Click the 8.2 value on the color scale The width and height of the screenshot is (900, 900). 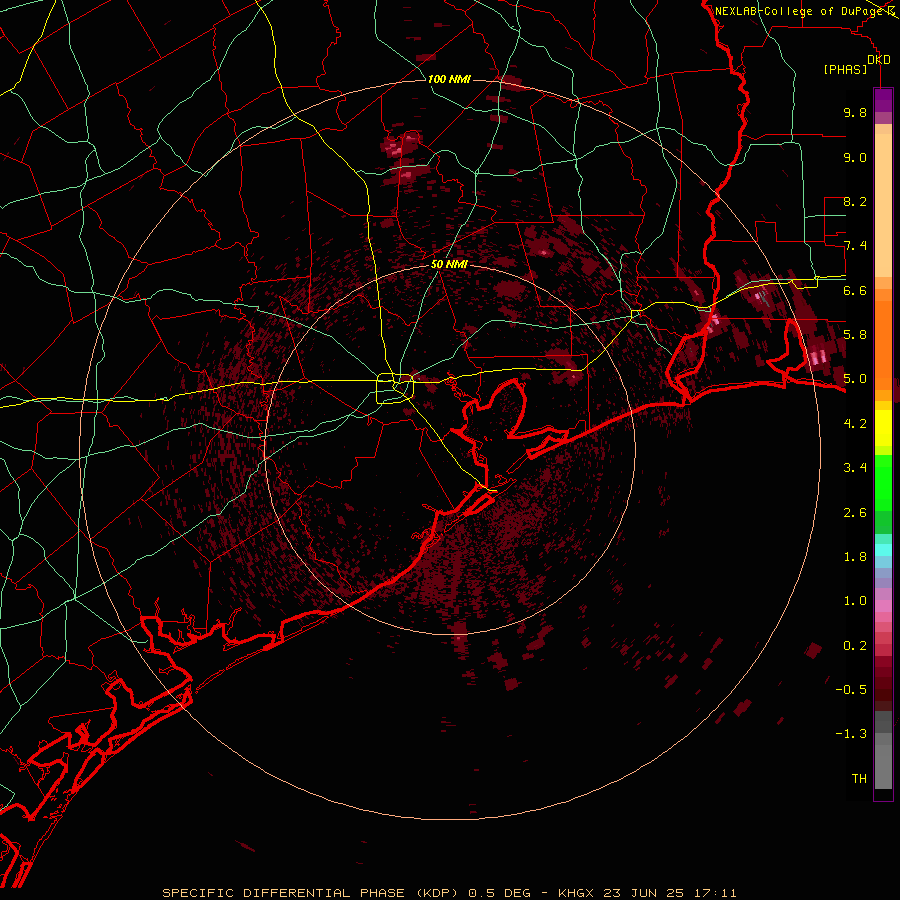855,201
